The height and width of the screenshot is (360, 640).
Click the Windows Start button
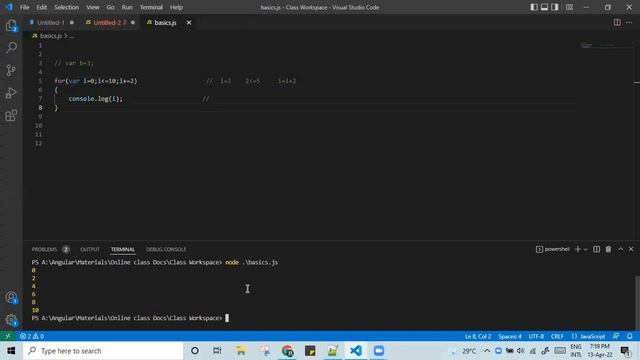tap(11, 351)
